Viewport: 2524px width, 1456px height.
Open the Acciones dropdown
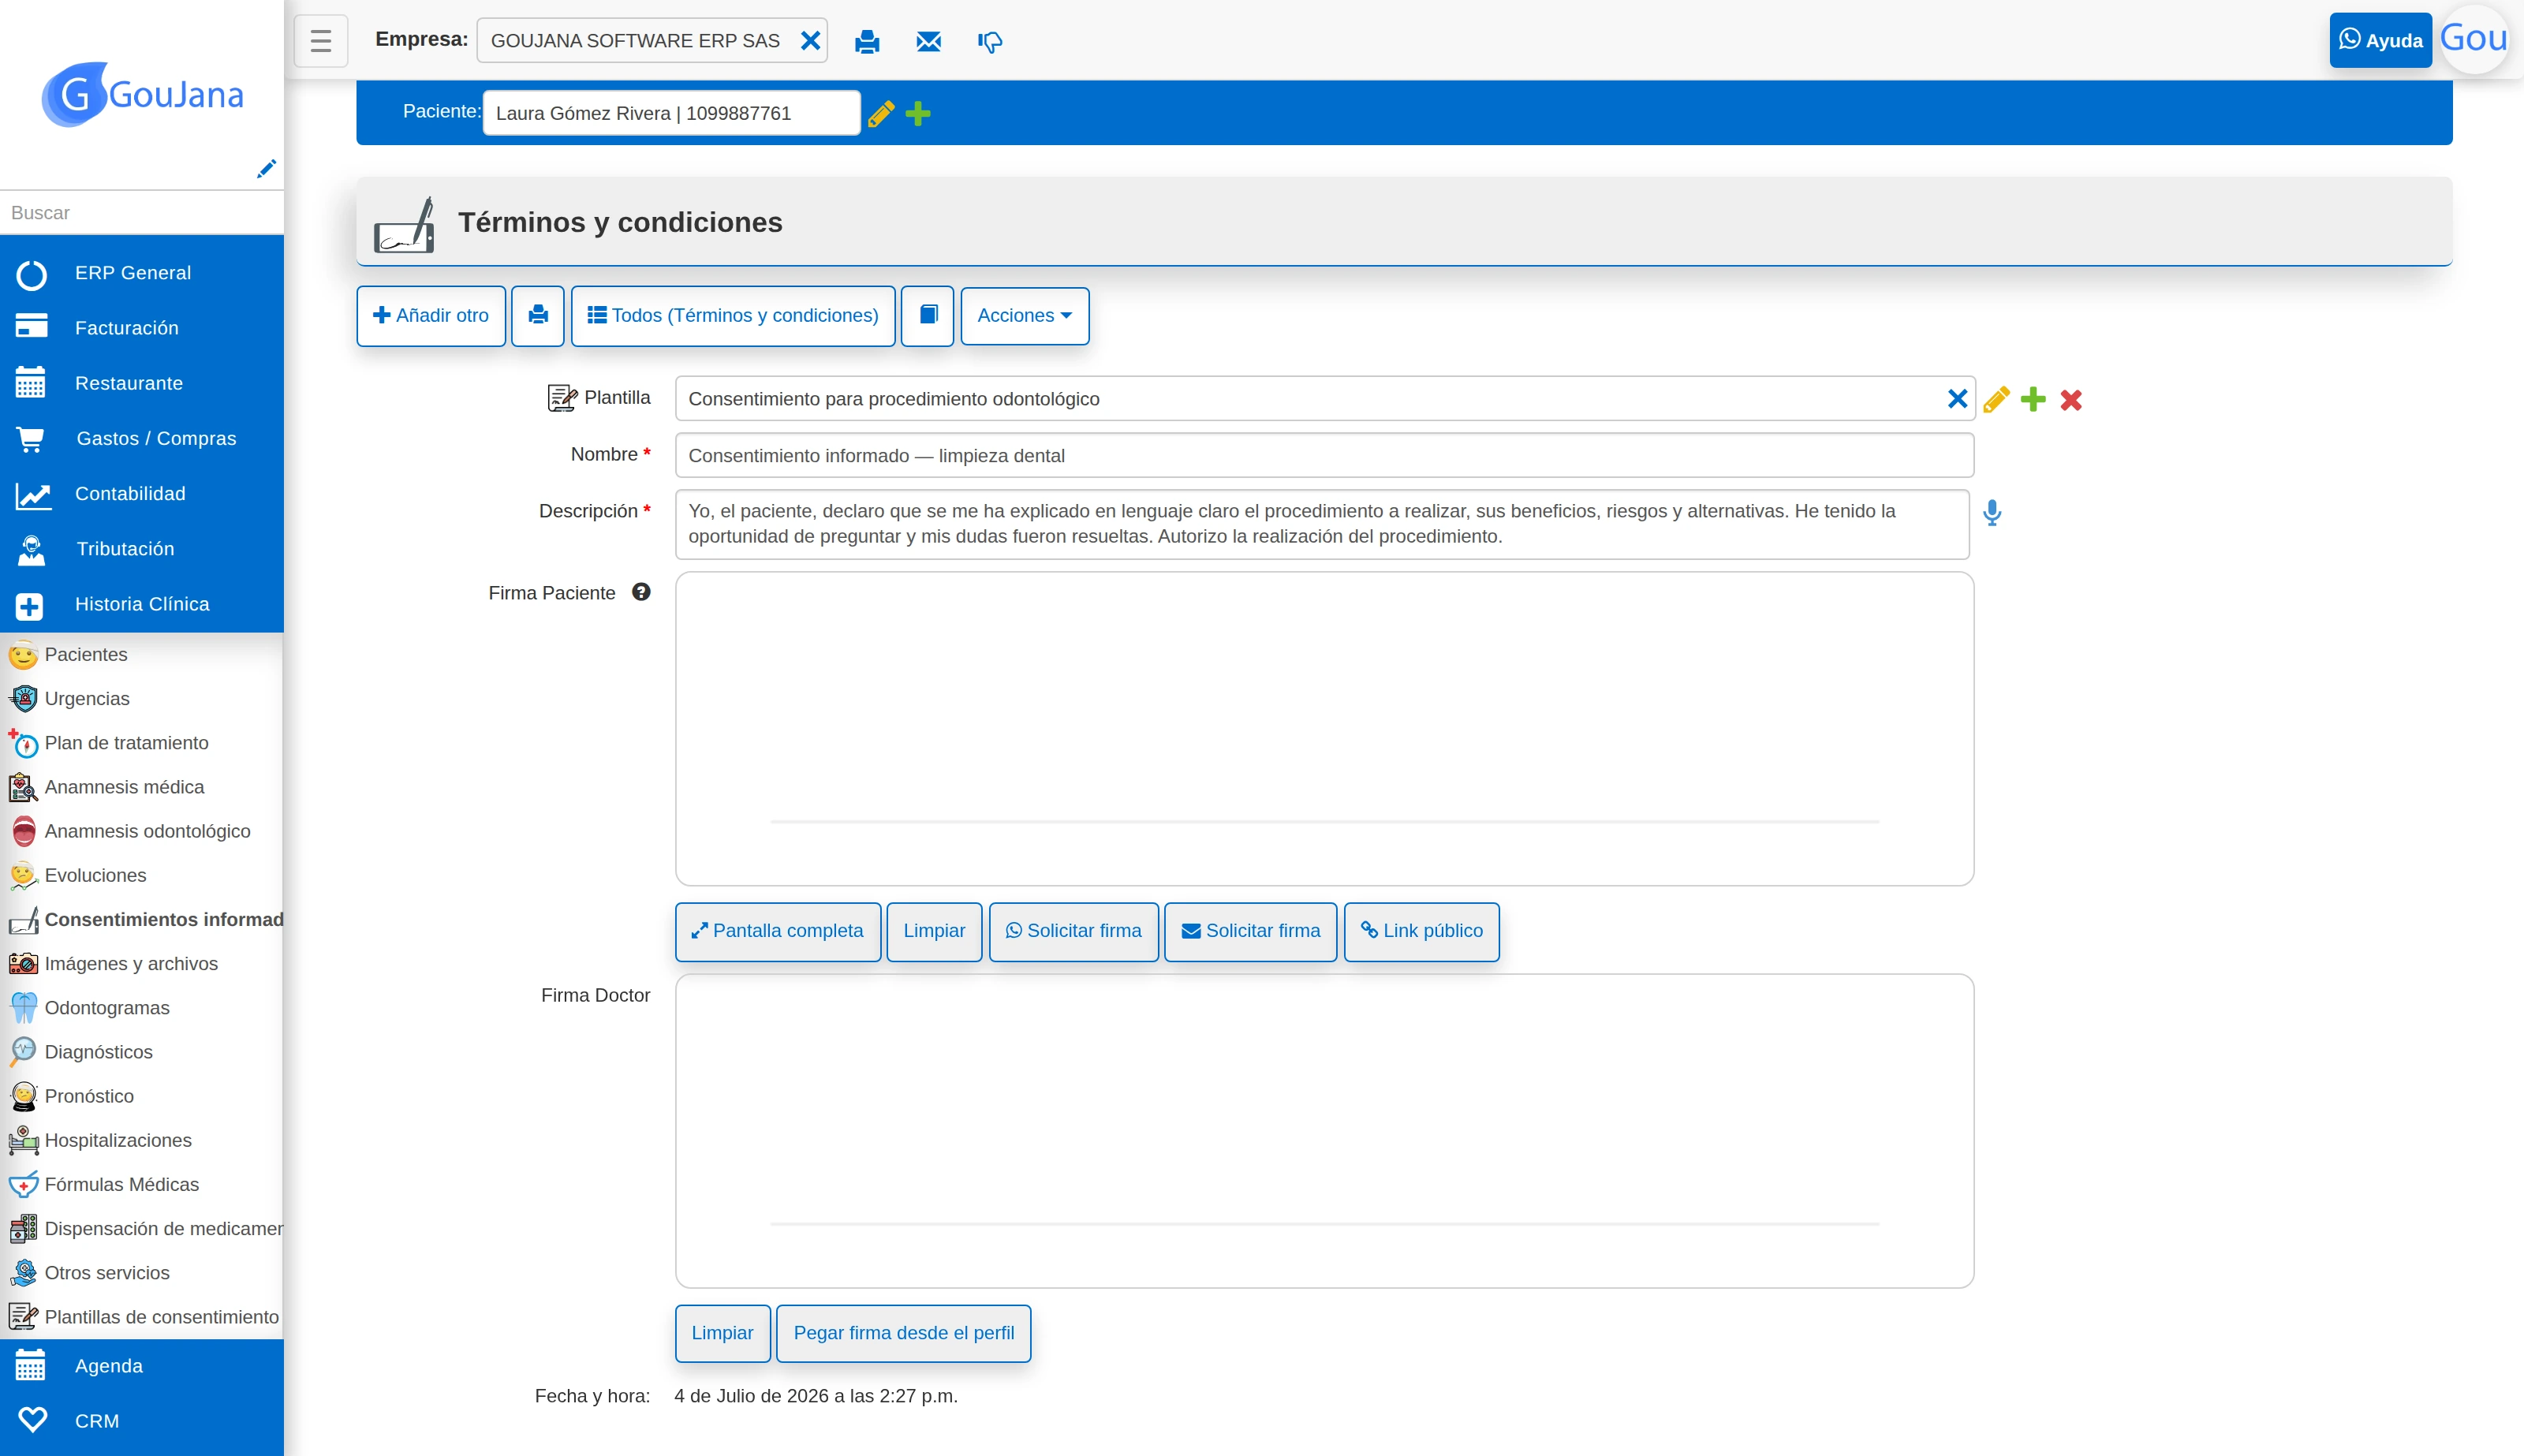click(x=1025, y=316)
